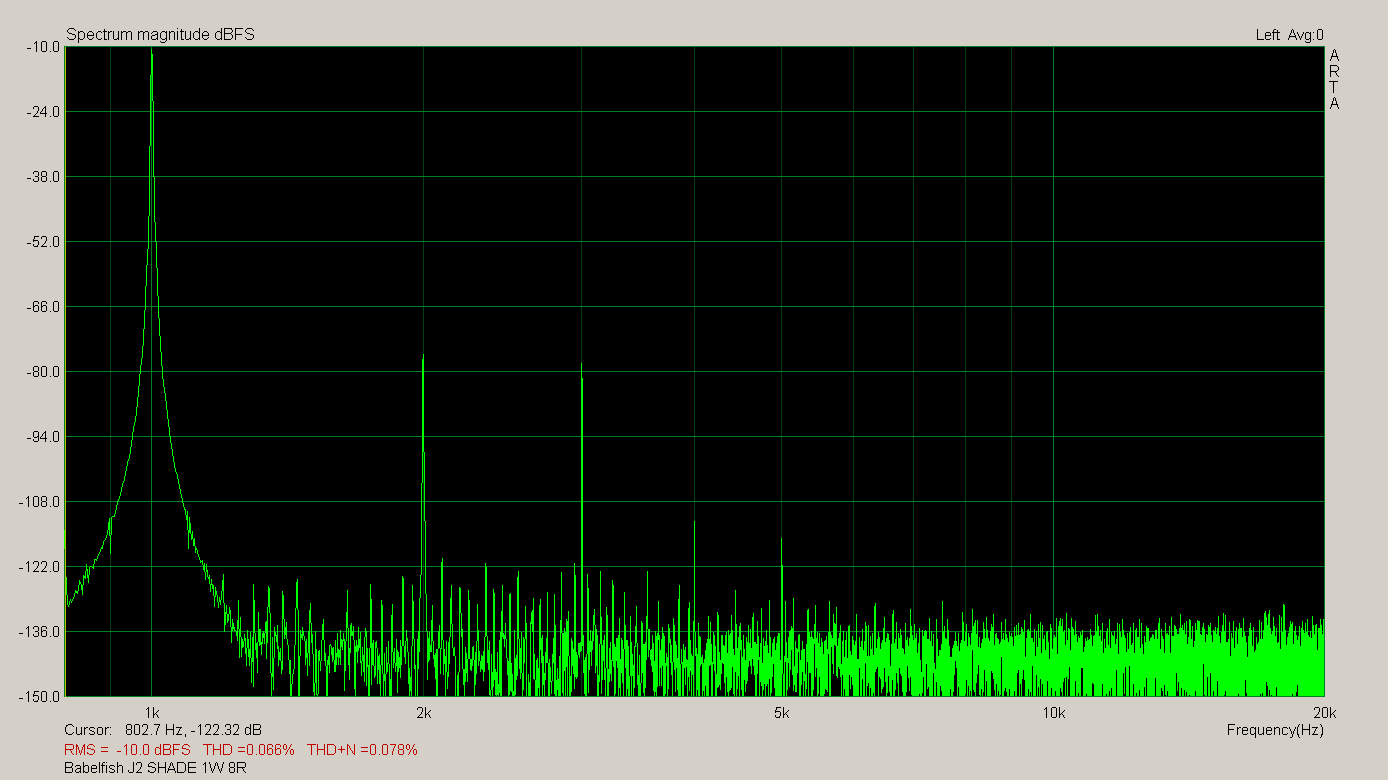The width and height of the screenshot is (1388, 784).
Task: Click the -150.0 axis label
Action: click(39, 697)
